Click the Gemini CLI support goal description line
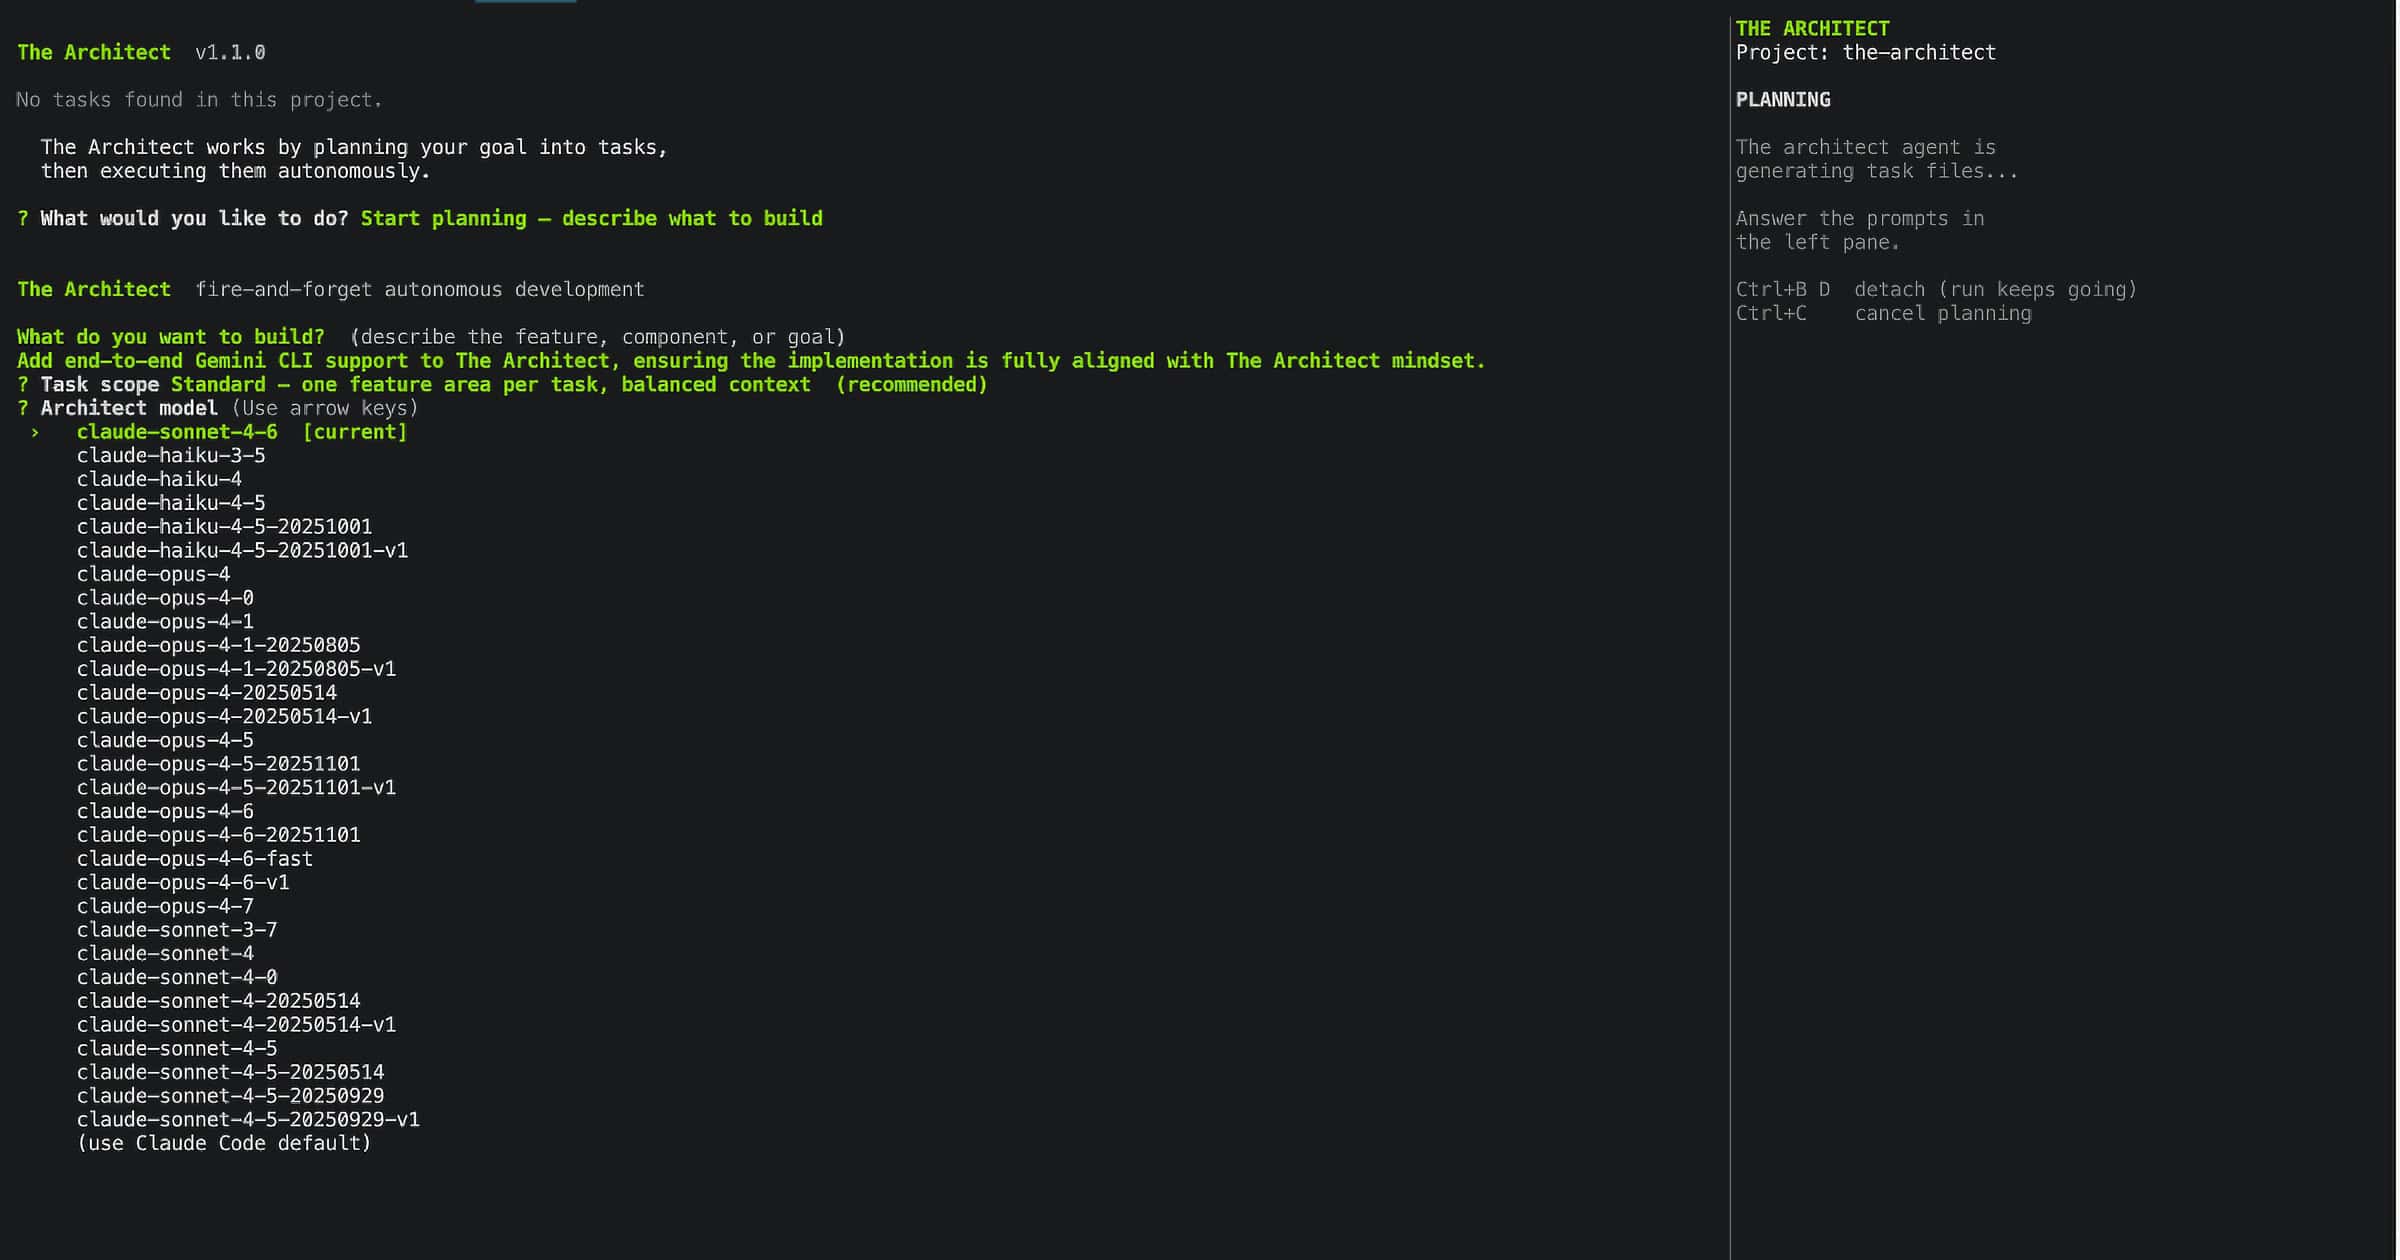 pos(751,361)
